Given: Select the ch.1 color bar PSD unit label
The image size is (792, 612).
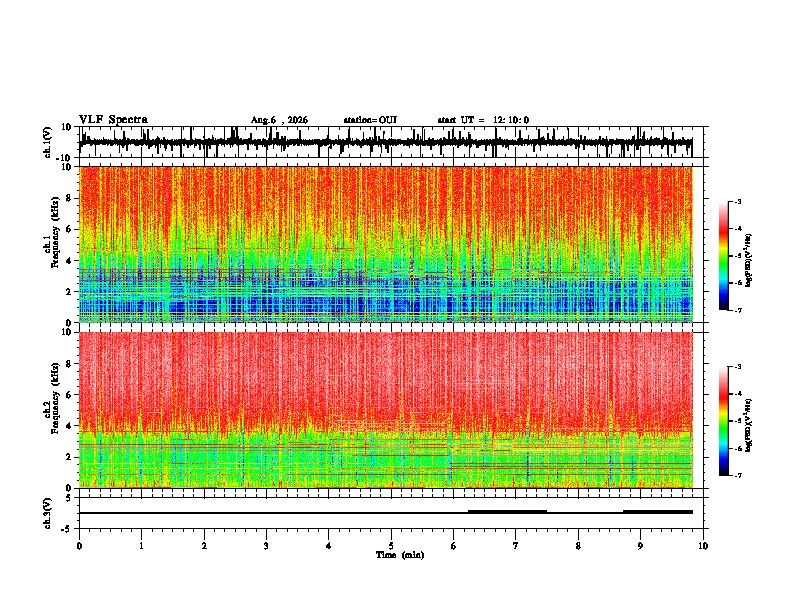Looking at the screenshot, I should point(749,261).
